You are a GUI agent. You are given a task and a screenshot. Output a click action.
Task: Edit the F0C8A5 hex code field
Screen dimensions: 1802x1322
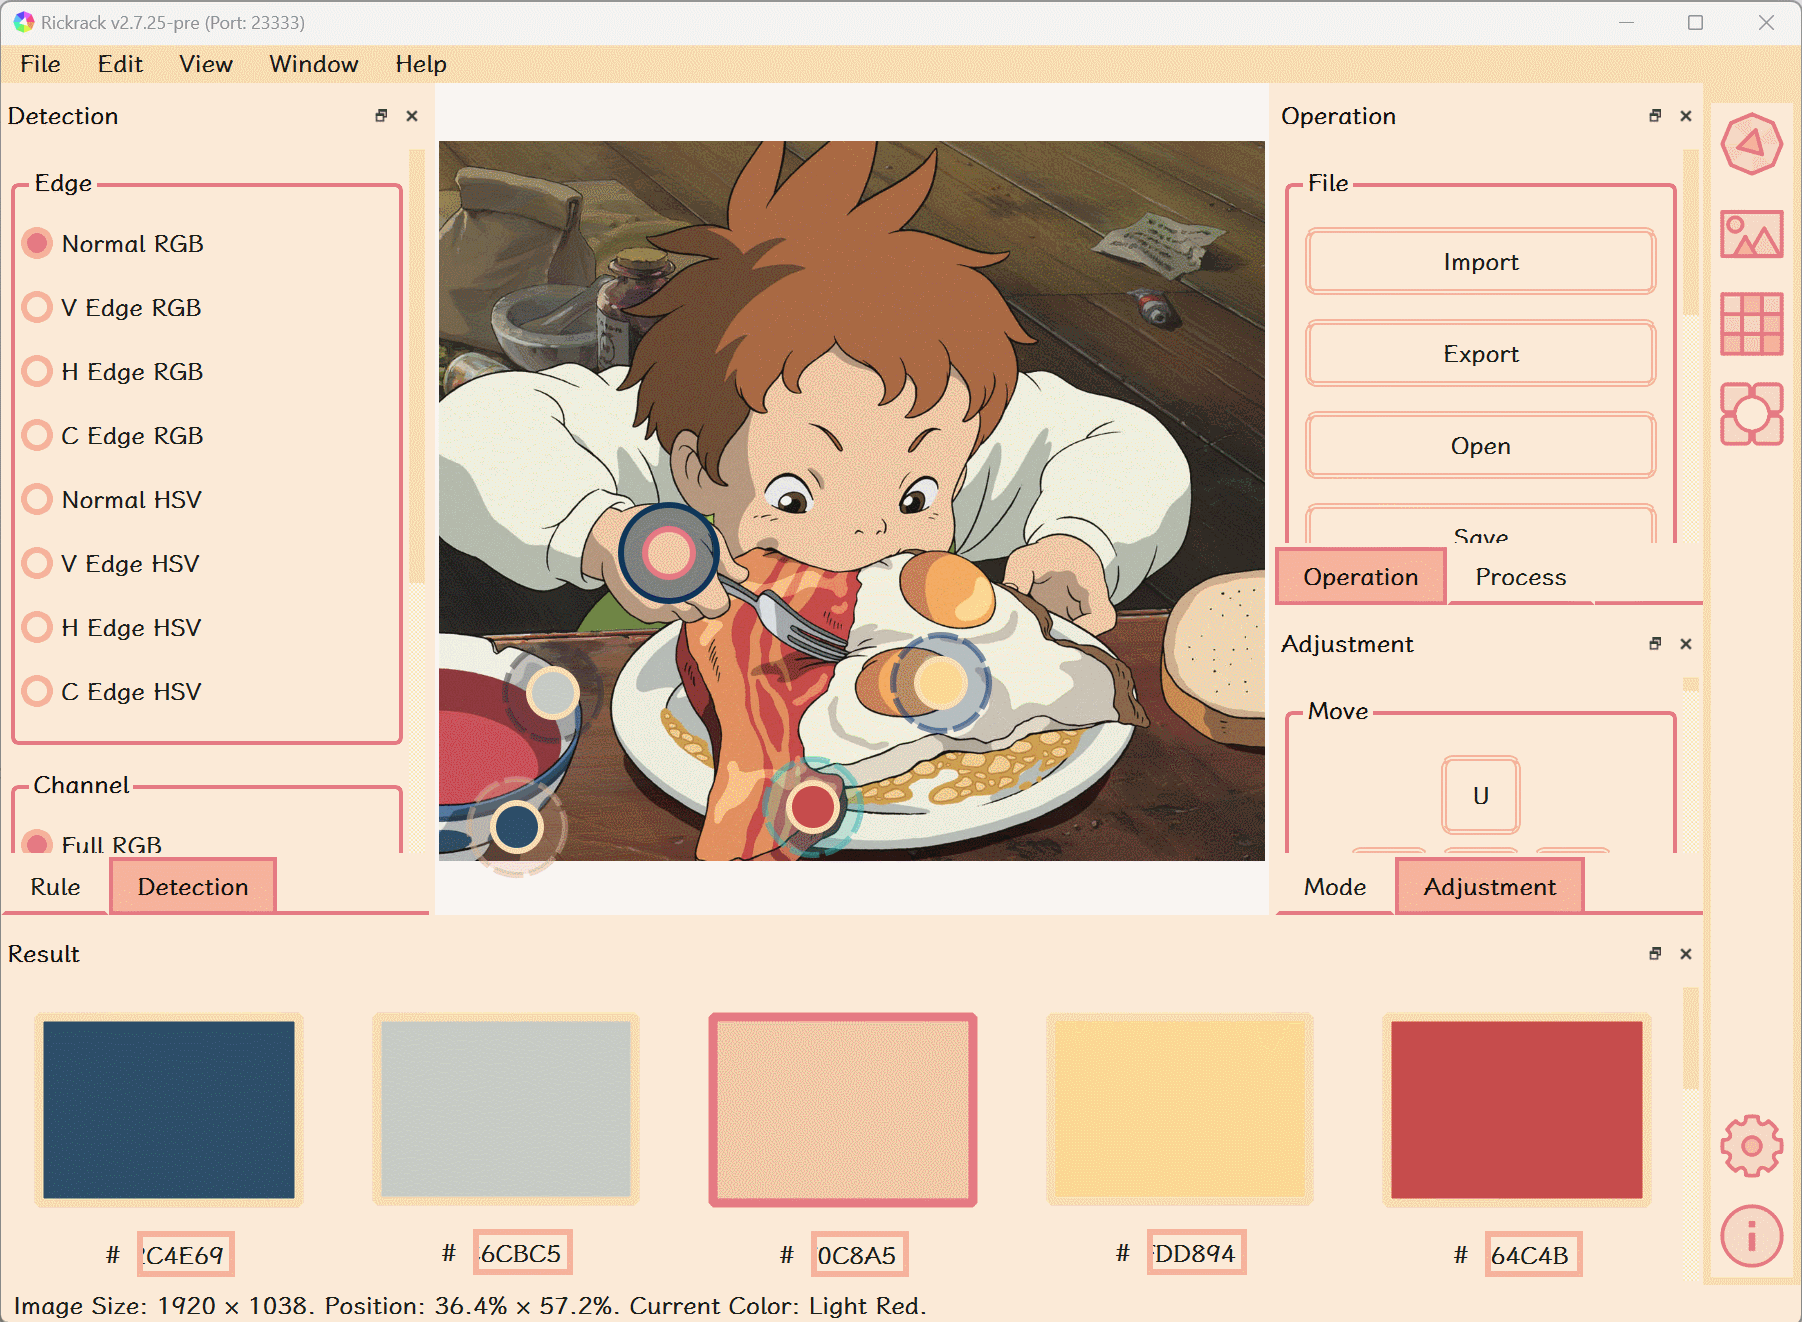coord(859,1254)
